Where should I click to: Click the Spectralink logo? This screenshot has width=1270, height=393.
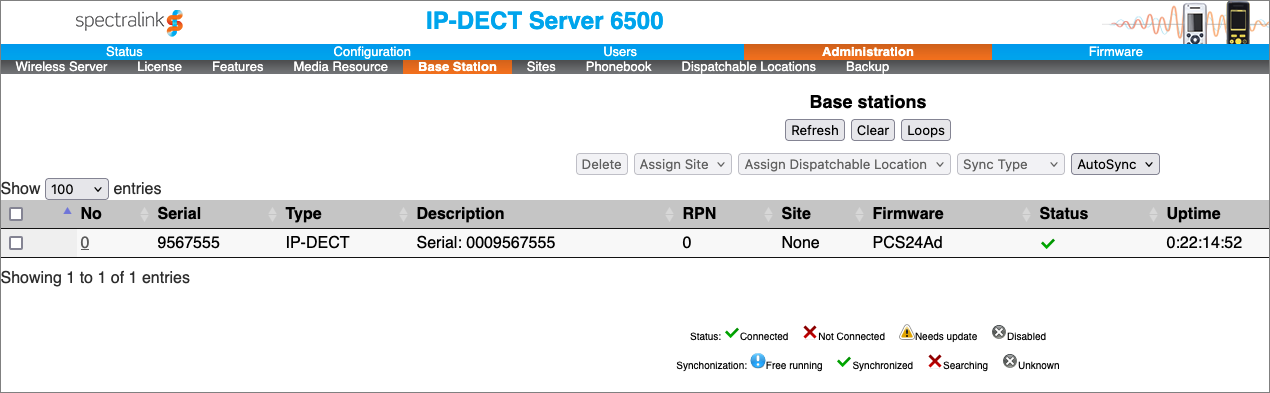coord(130,21)
